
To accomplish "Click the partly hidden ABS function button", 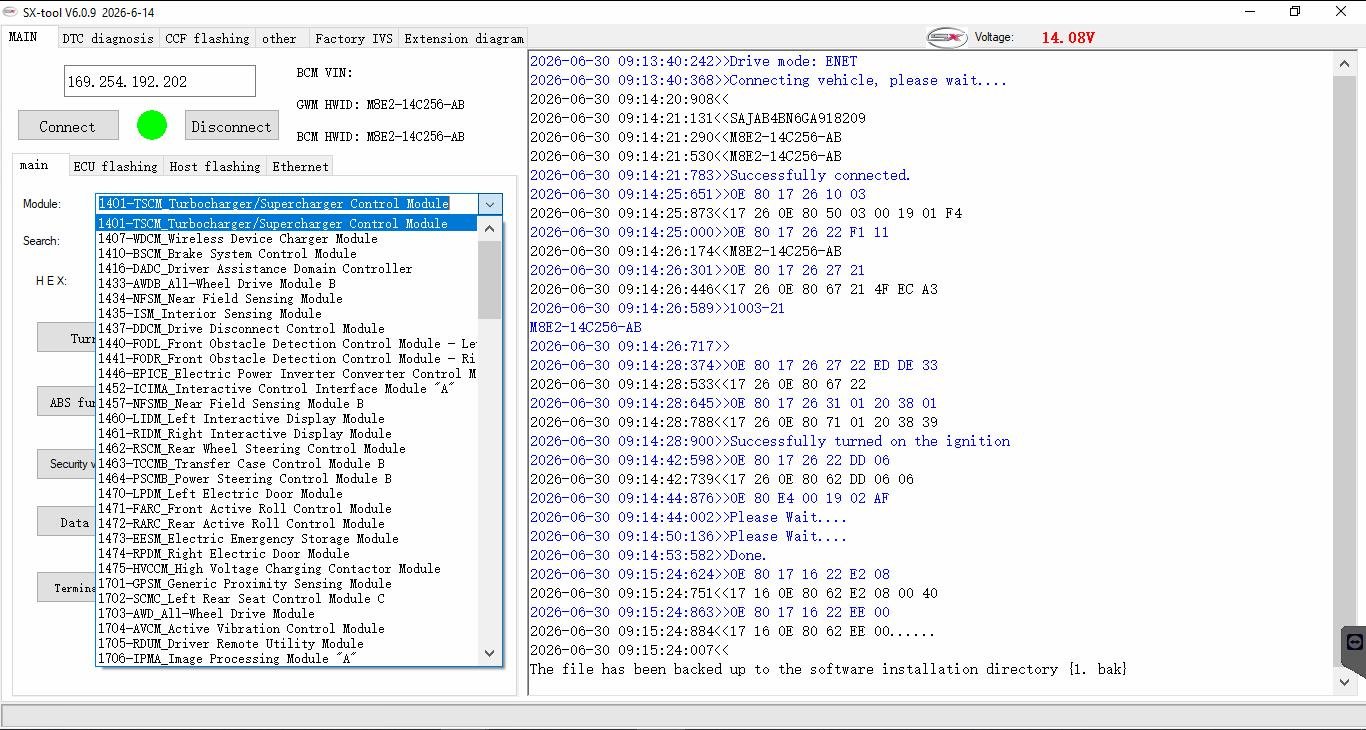I will [x=67, y=402].
